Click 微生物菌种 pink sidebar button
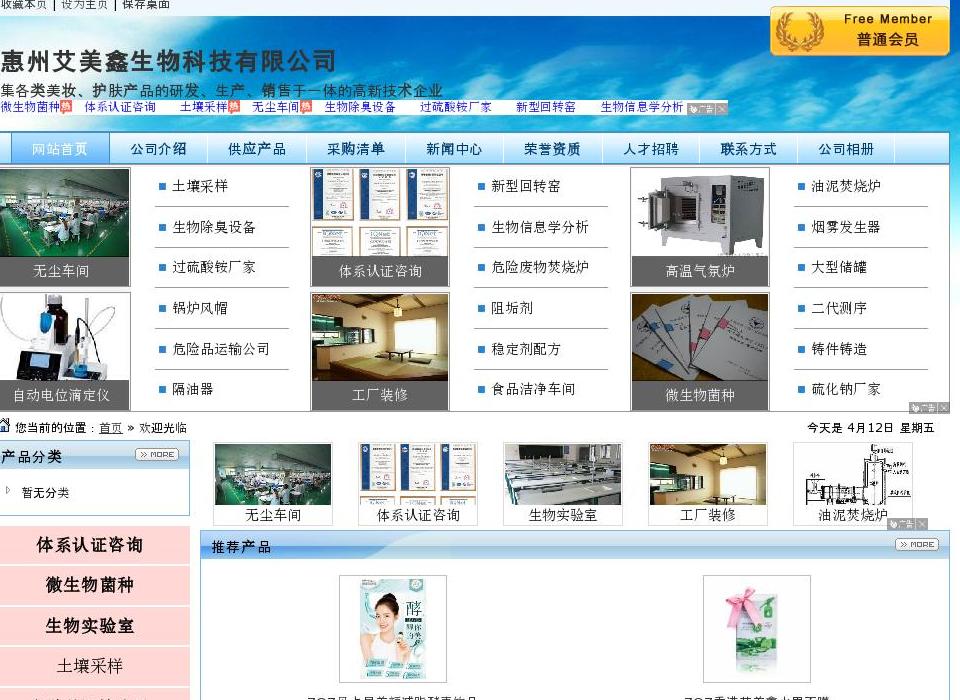The height and width of the screenshot is (700, 960). (x=89, y=585)
